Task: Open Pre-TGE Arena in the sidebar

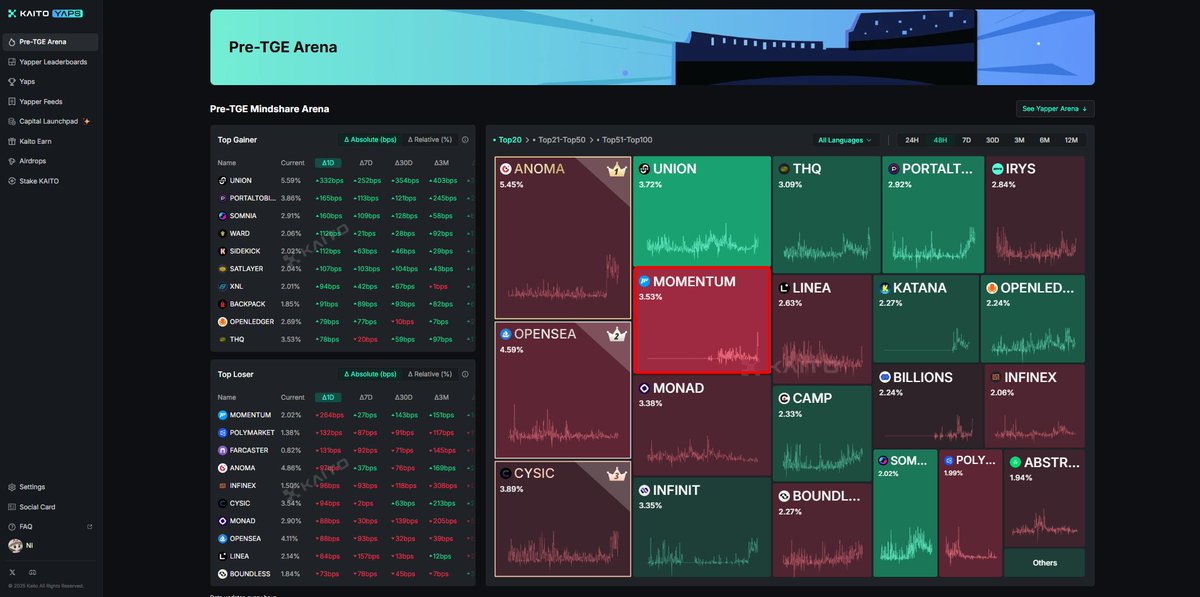Action: coord(50,42)
